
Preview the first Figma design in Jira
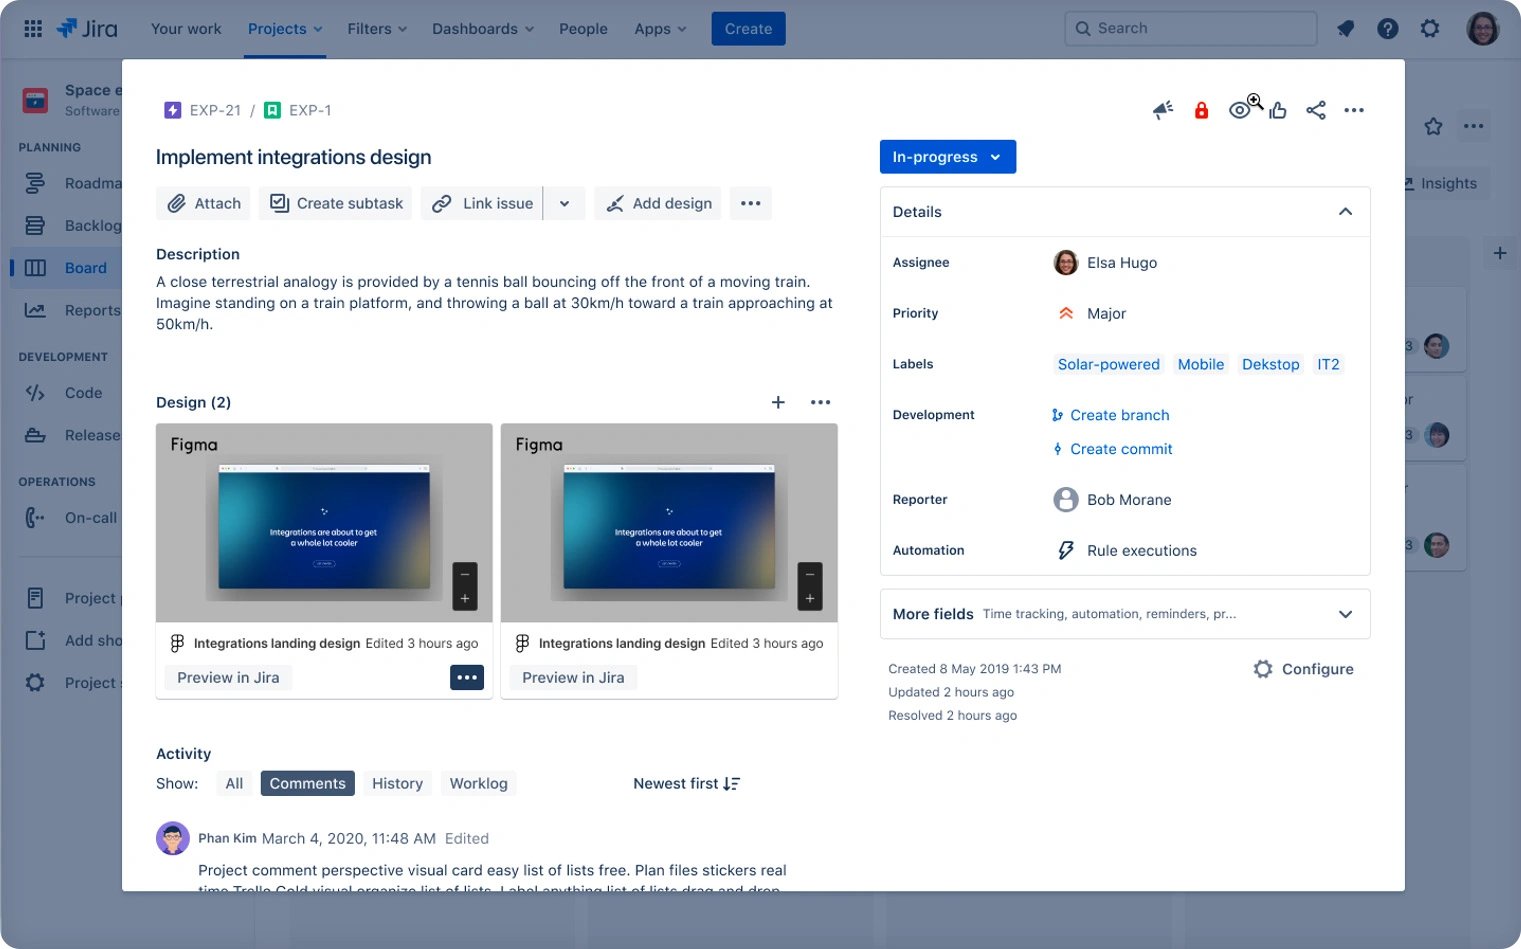coord(227,677)
